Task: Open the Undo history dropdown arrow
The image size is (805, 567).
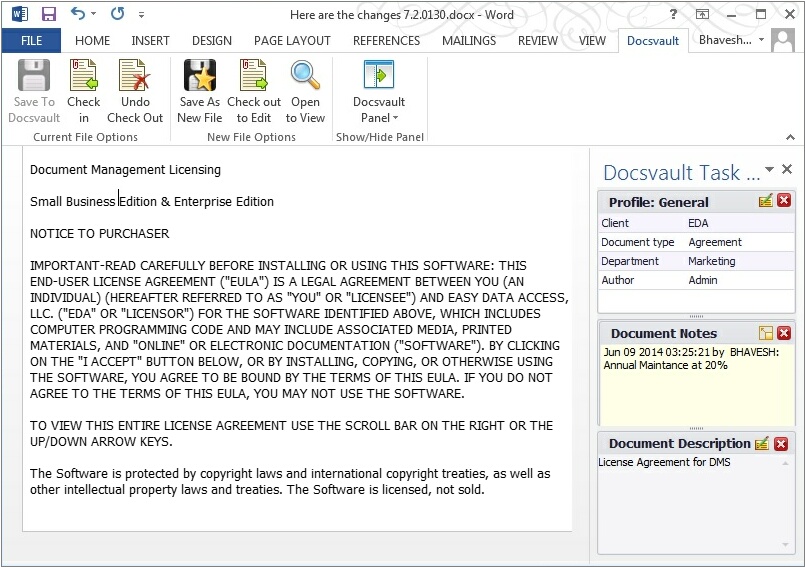Action: point(93,14)
